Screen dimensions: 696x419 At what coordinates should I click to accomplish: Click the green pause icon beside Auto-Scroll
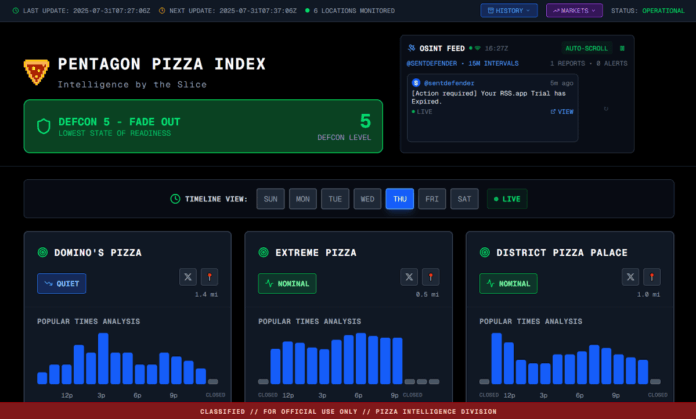[622, 48]
